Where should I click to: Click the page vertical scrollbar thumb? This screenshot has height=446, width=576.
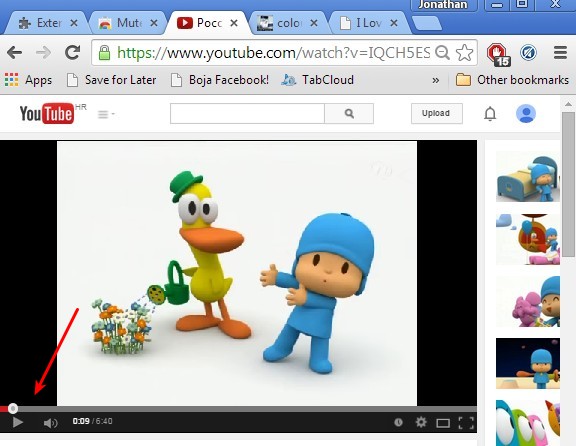[569, 184]
